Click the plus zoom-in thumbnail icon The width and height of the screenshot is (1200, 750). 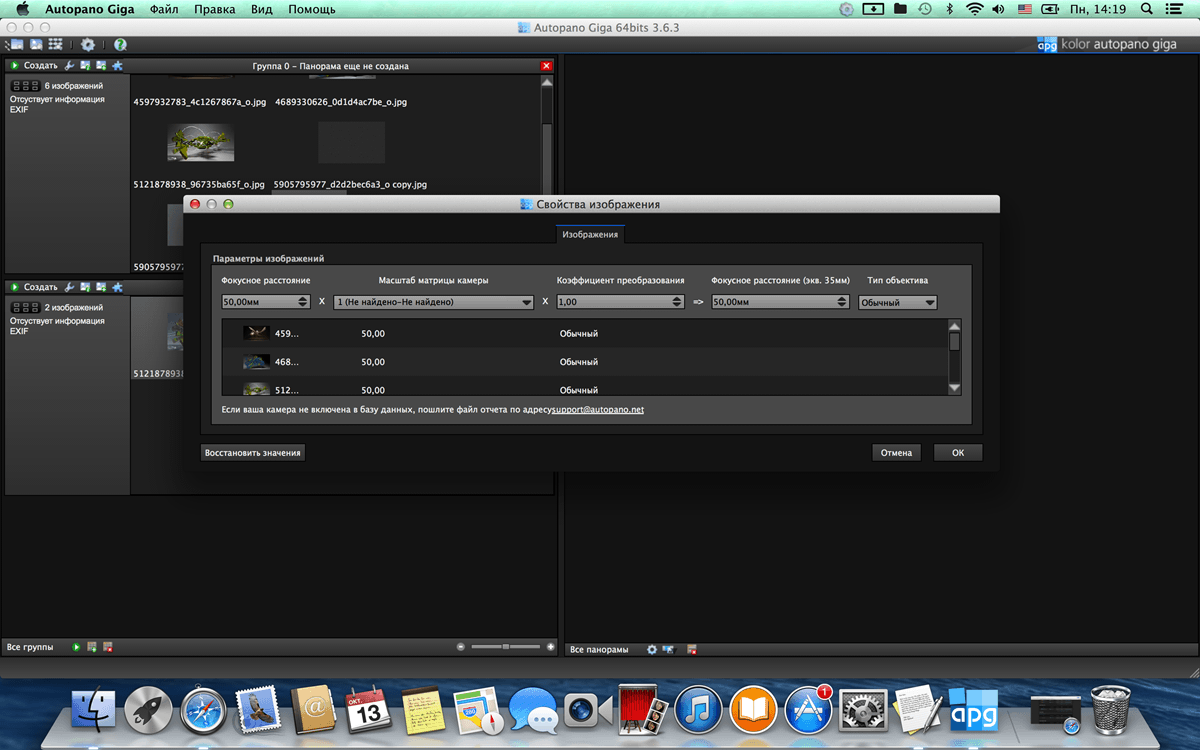(550, 647)
